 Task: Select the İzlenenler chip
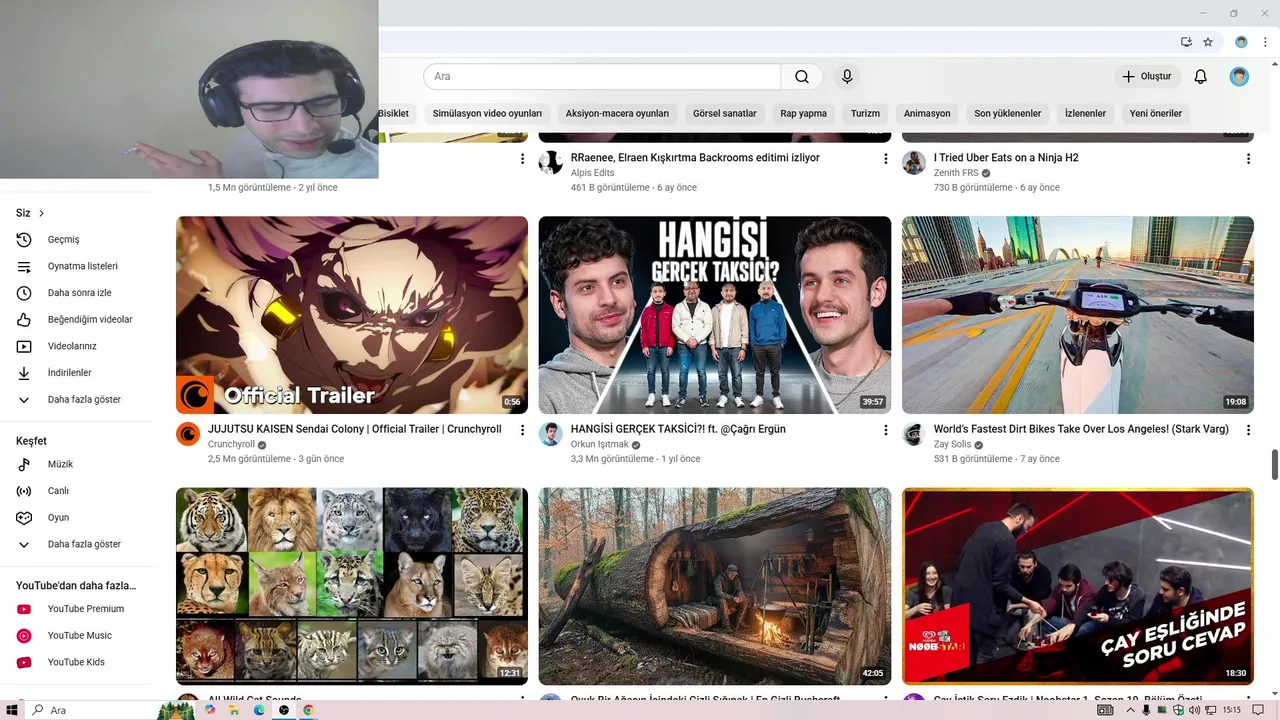(1085, 113)
